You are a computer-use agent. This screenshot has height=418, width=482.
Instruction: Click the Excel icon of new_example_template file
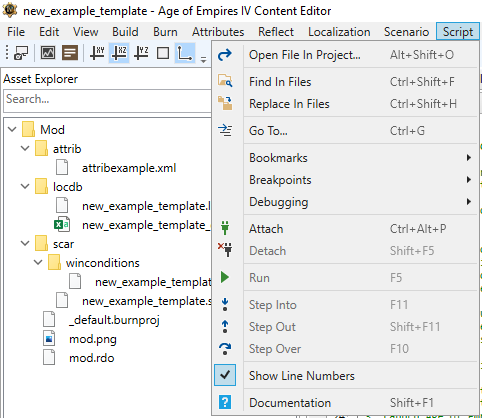click(62, 225)
